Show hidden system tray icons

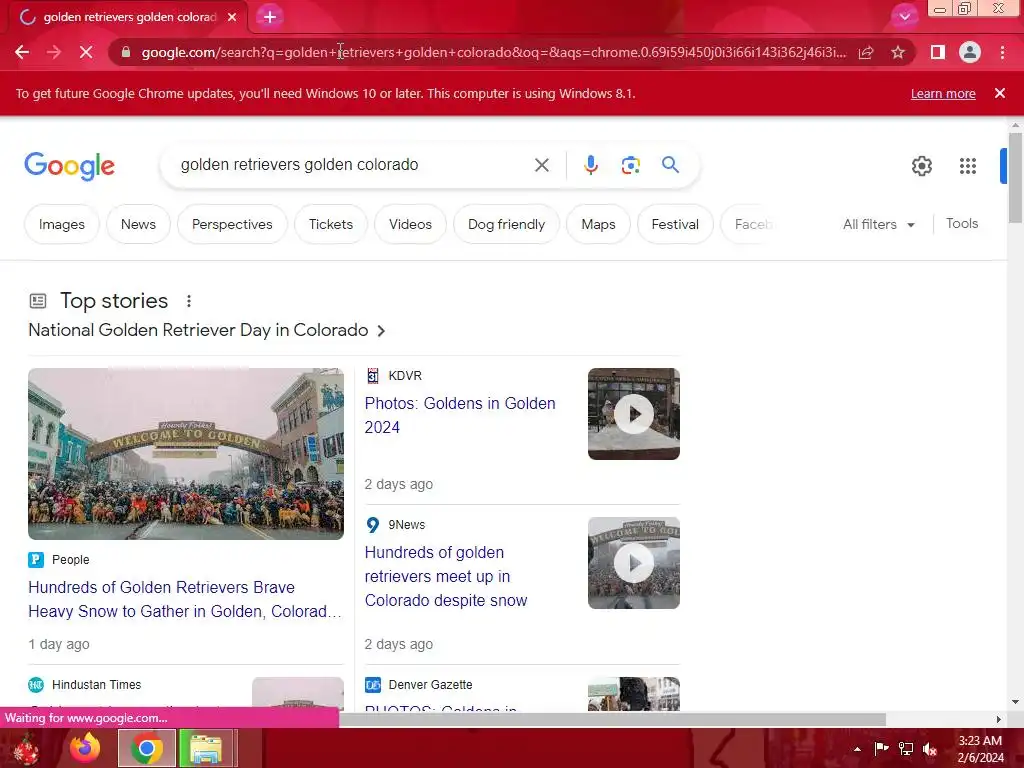[x=857, y=748]
